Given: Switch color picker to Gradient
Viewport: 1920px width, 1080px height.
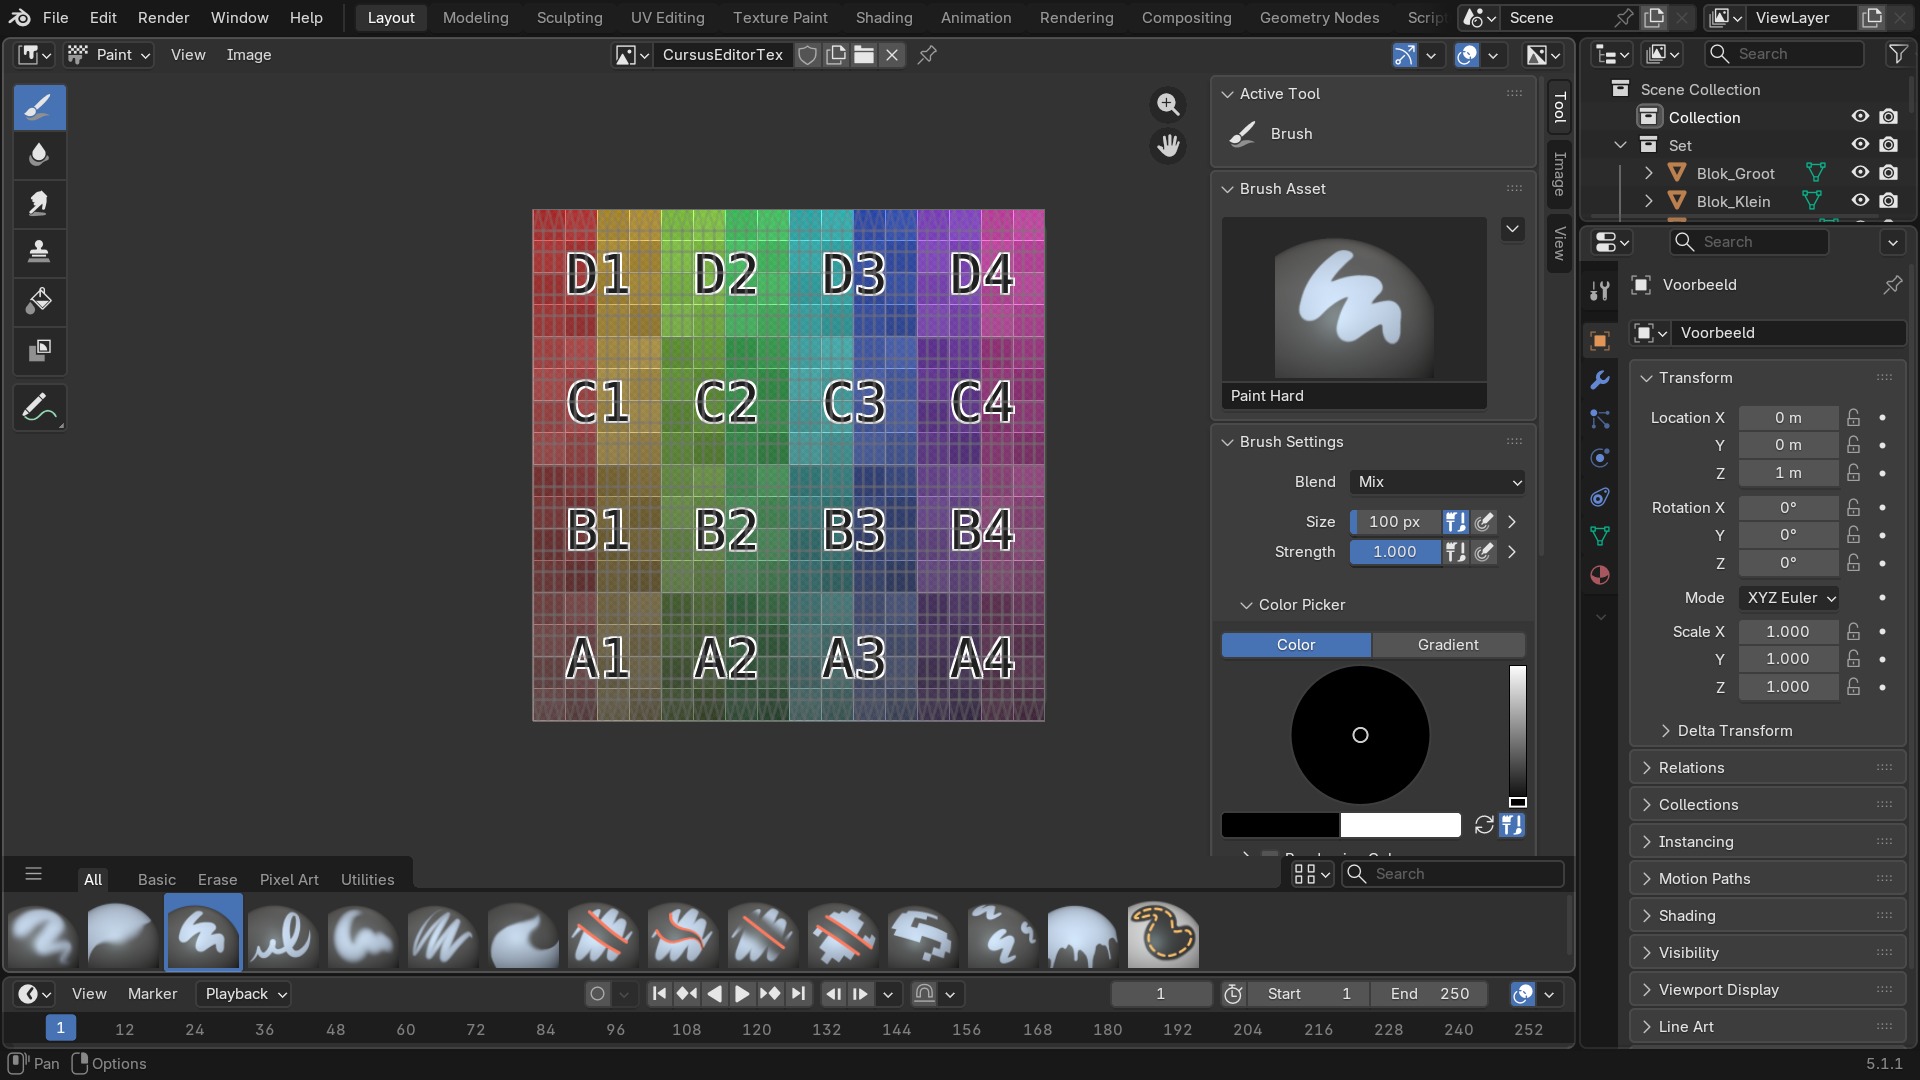Looking at the screenshot, I should coord(1448,645).
